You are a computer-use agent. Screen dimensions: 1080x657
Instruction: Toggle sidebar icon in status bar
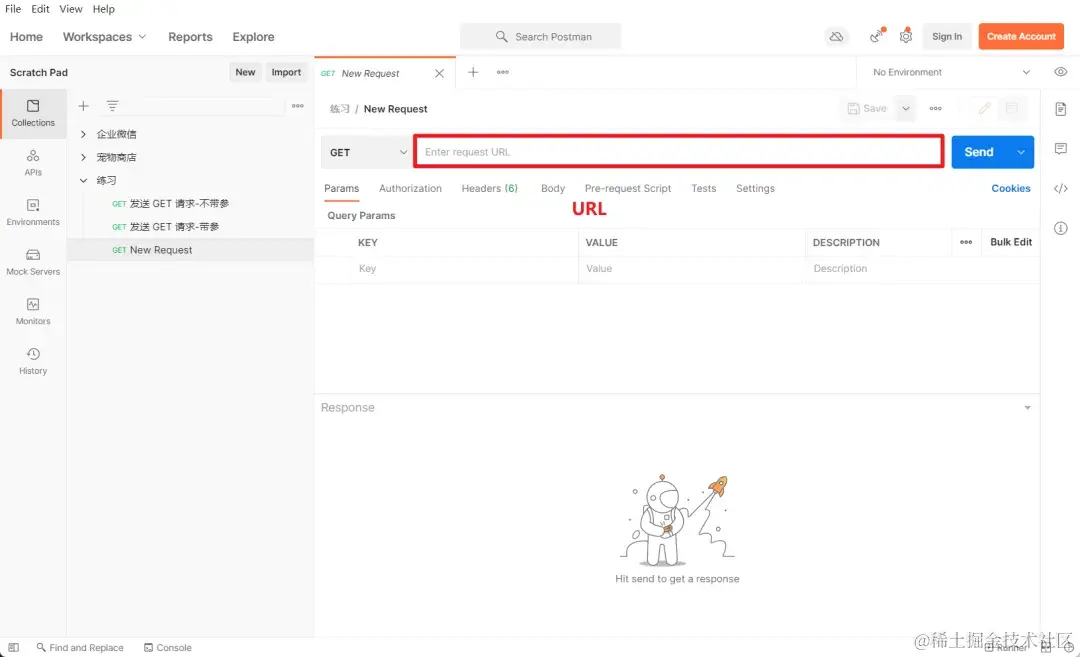[14, 647]
